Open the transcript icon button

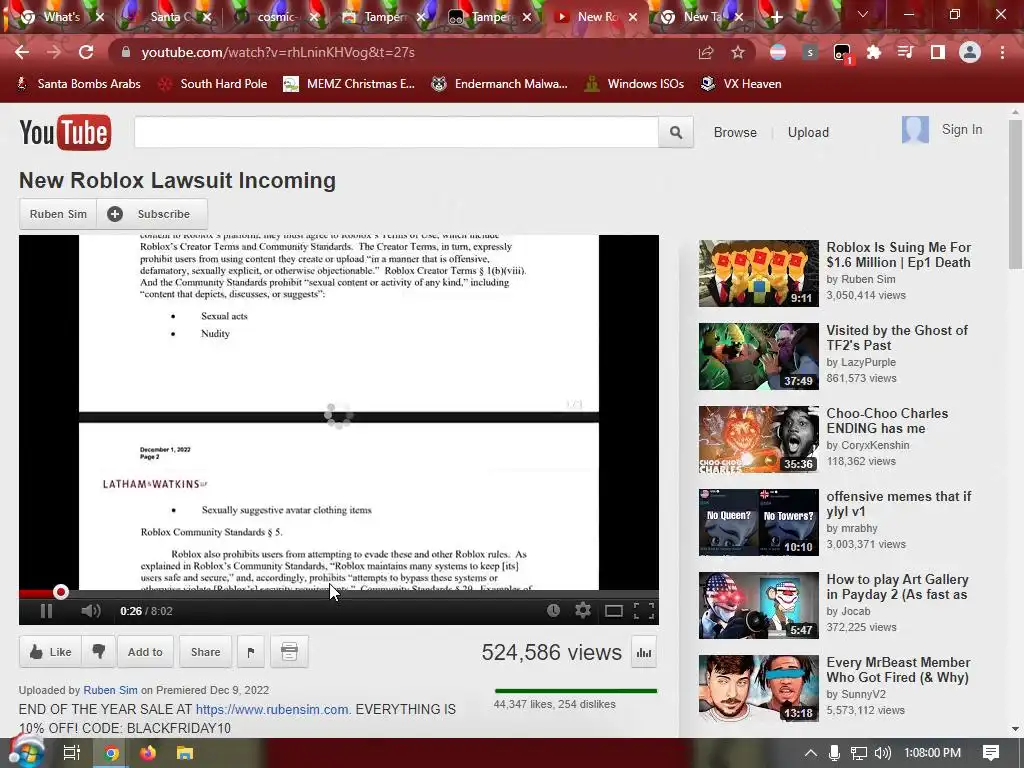(x=289, y=652)
